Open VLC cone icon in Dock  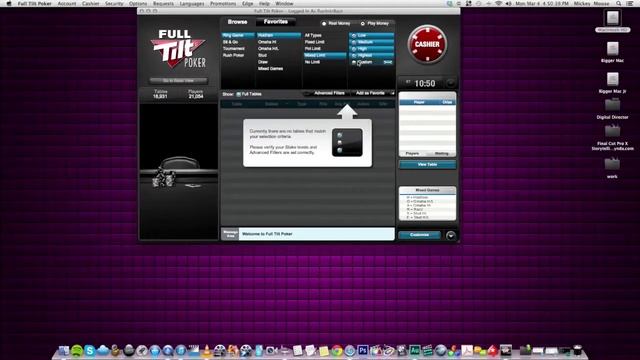point(207,351)
